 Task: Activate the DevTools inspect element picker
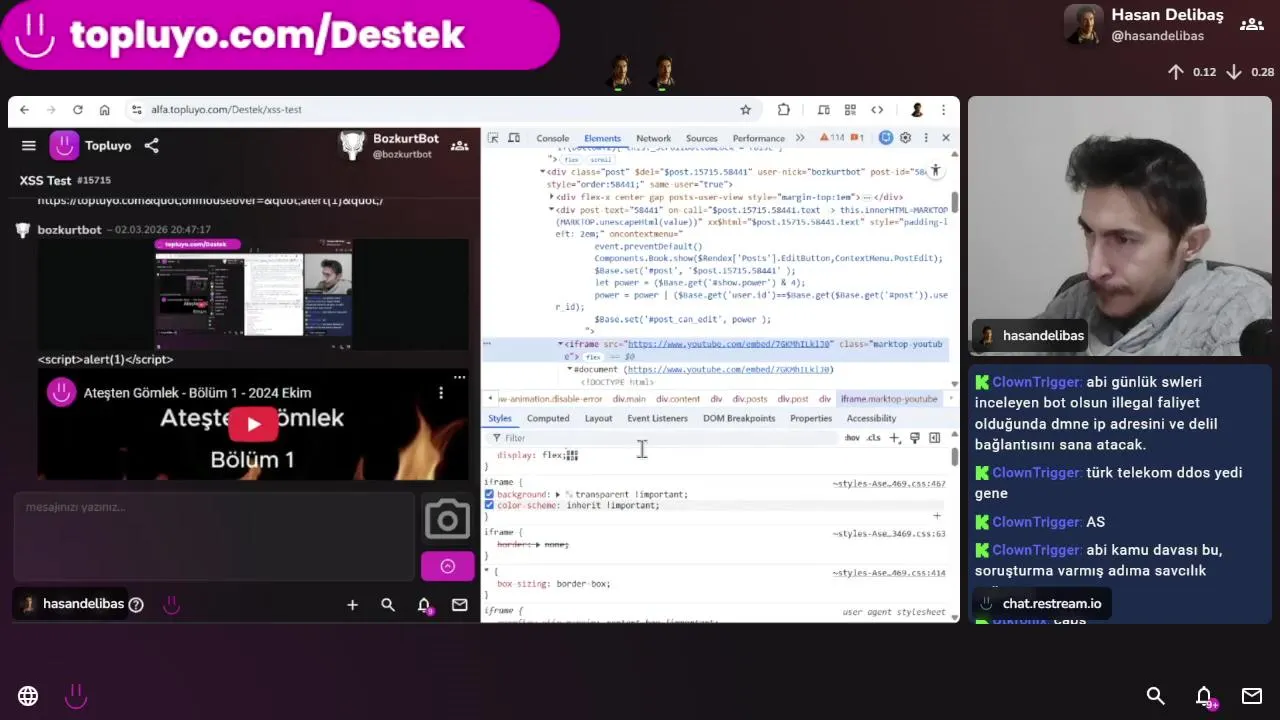click(x=493, y=138)
